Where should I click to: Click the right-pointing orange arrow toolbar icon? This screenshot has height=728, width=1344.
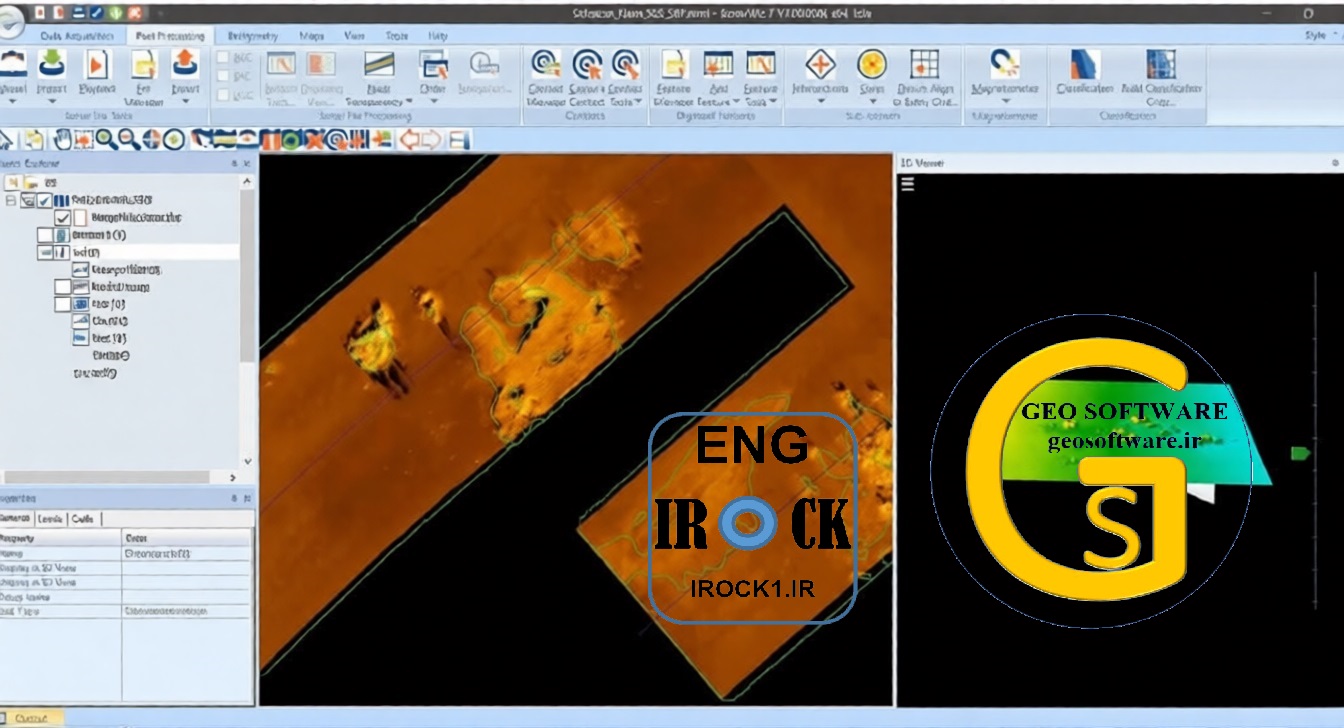point(433,140)
